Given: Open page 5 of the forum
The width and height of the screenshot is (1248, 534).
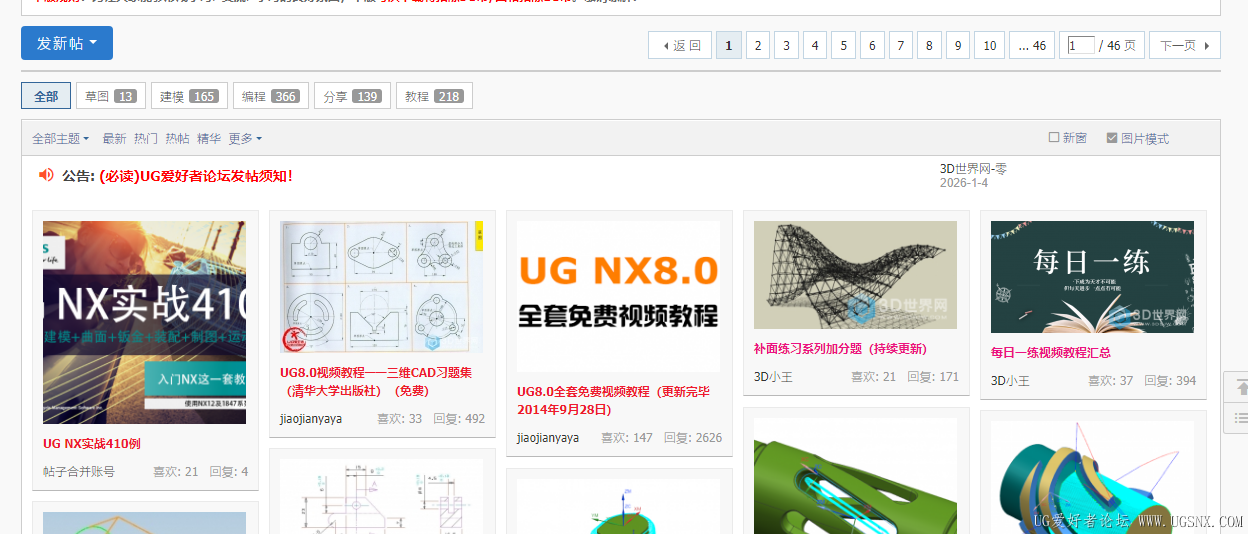Looking at the screenshot, I should (844, 45).
